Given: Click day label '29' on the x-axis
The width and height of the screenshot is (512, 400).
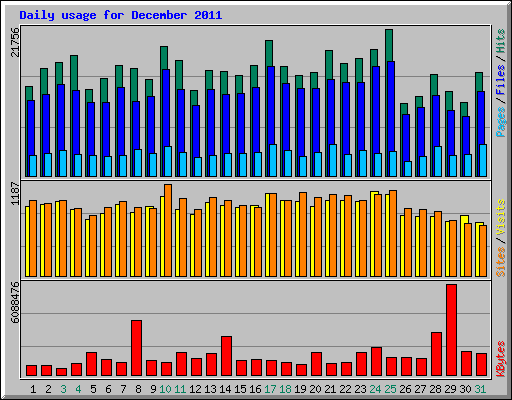Looking at the screenshot, I should (450, 389).
